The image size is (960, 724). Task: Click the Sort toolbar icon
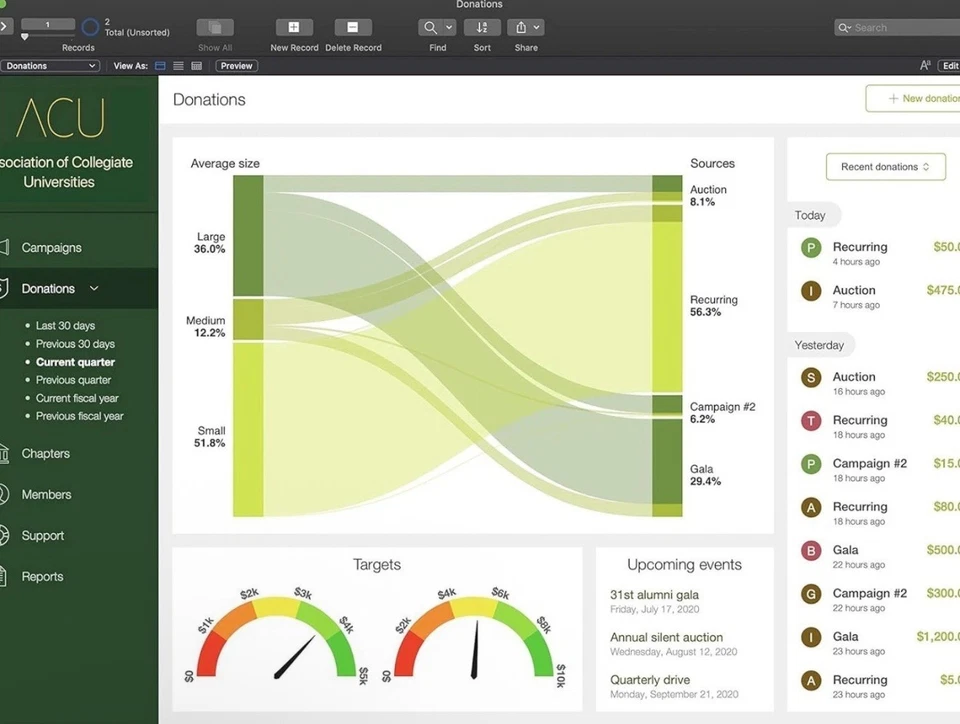[x=482, y=28]
